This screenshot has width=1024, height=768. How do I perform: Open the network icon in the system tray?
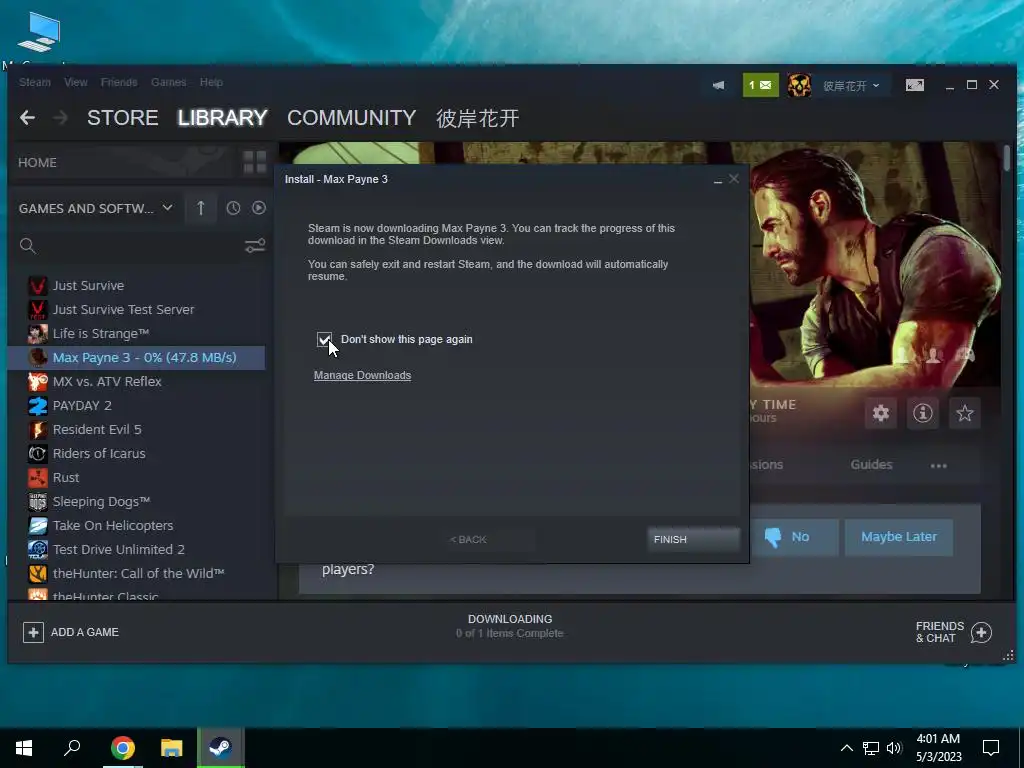coord(870,748)
